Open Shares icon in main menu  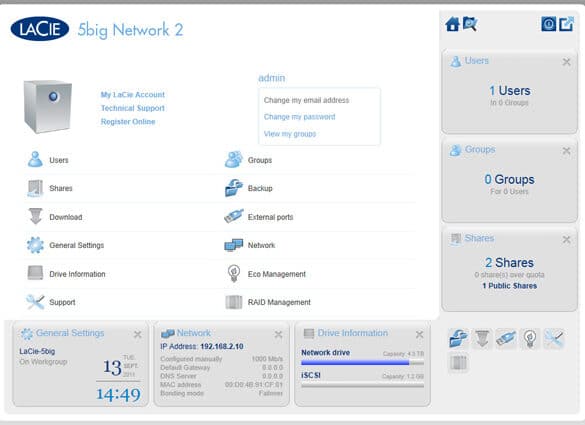35,188
